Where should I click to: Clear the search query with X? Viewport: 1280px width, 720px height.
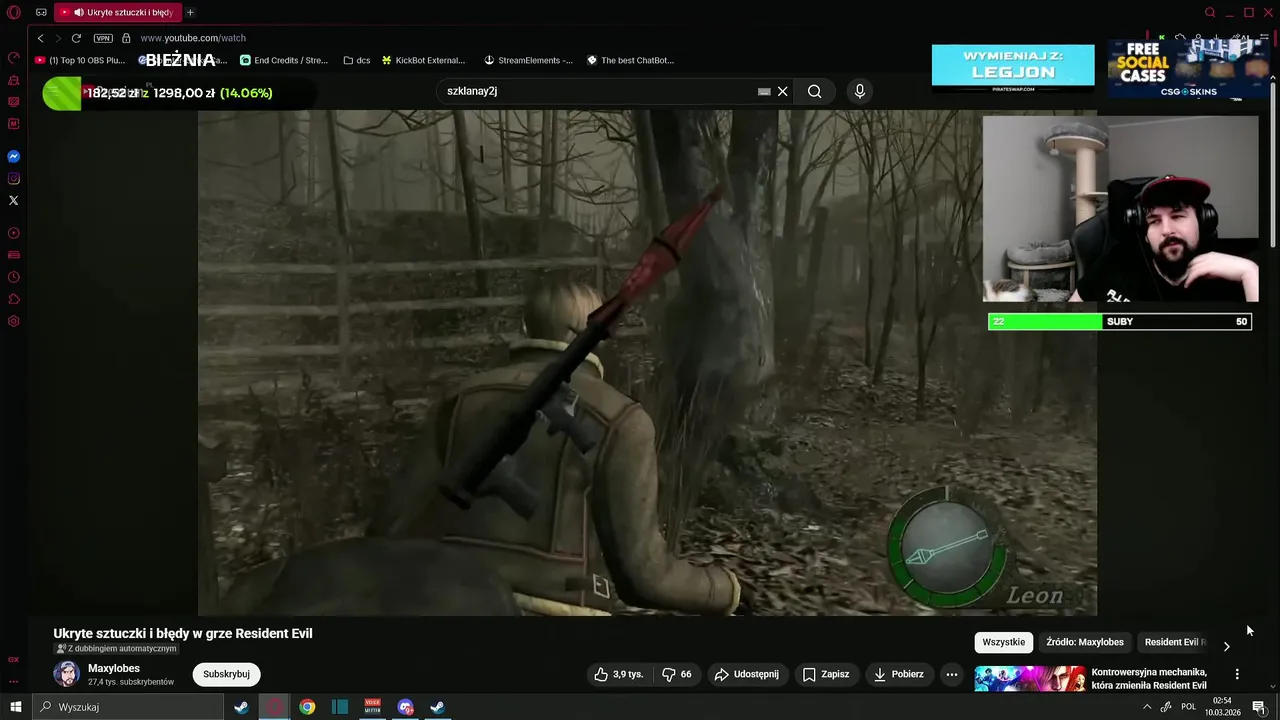pos(783,91)
